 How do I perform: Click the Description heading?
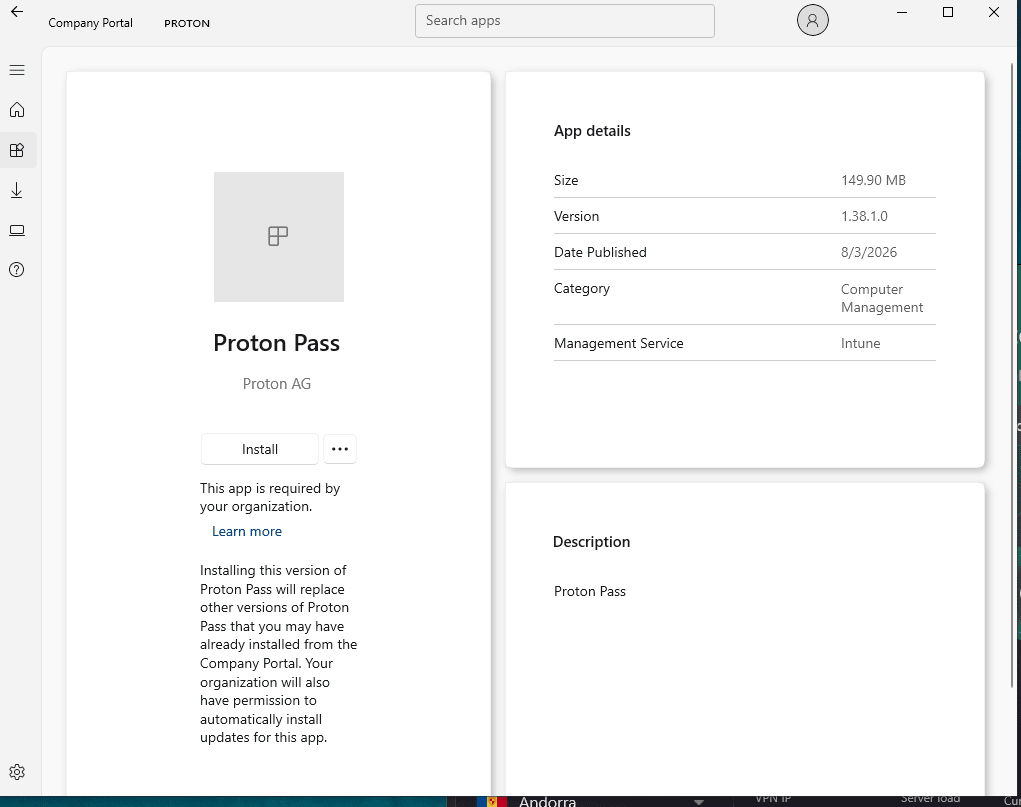tap(591, 542)
